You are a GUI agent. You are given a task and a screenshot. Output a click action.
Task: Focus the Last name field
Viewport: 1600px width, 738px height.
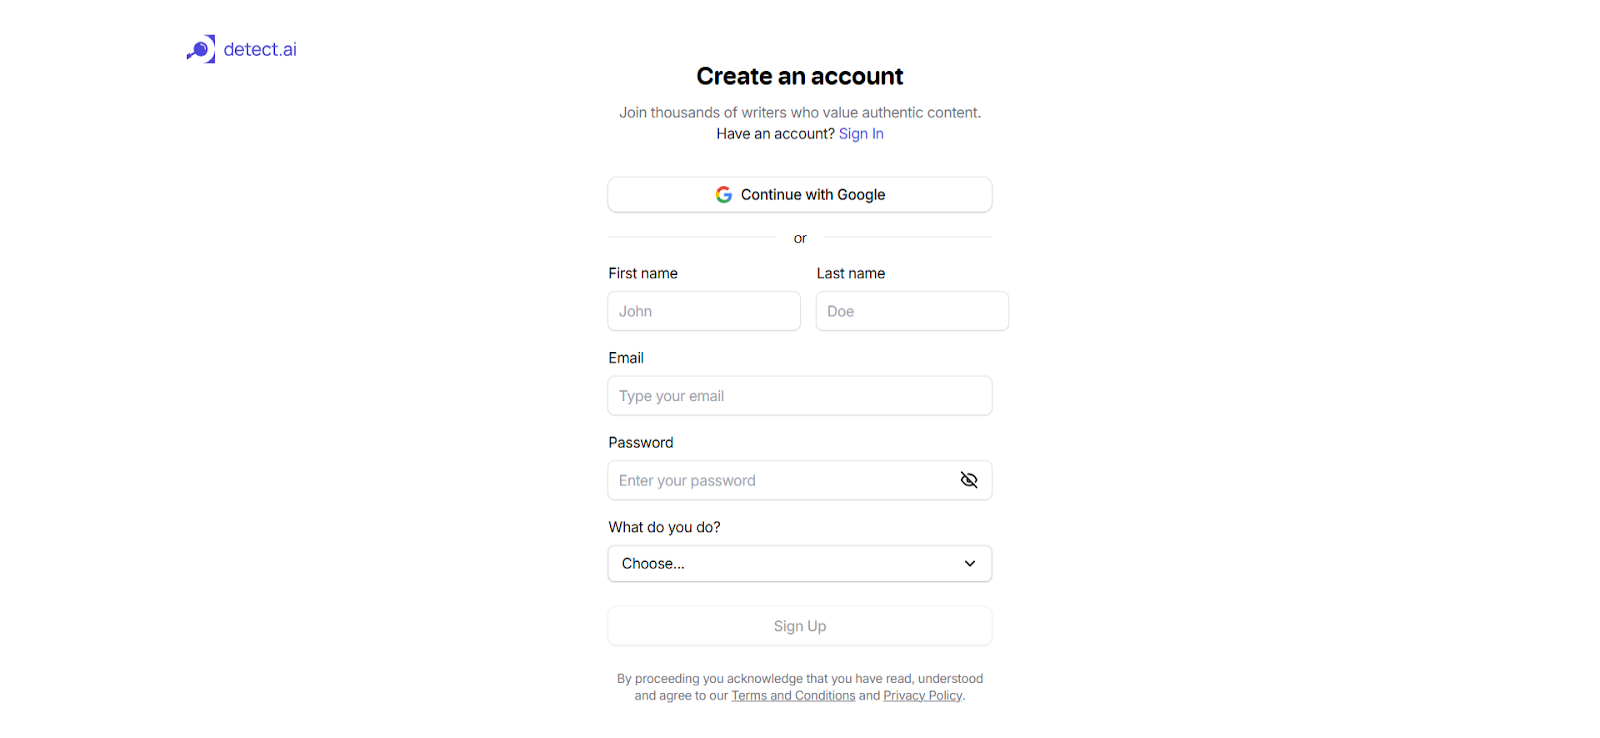[912, 311]
